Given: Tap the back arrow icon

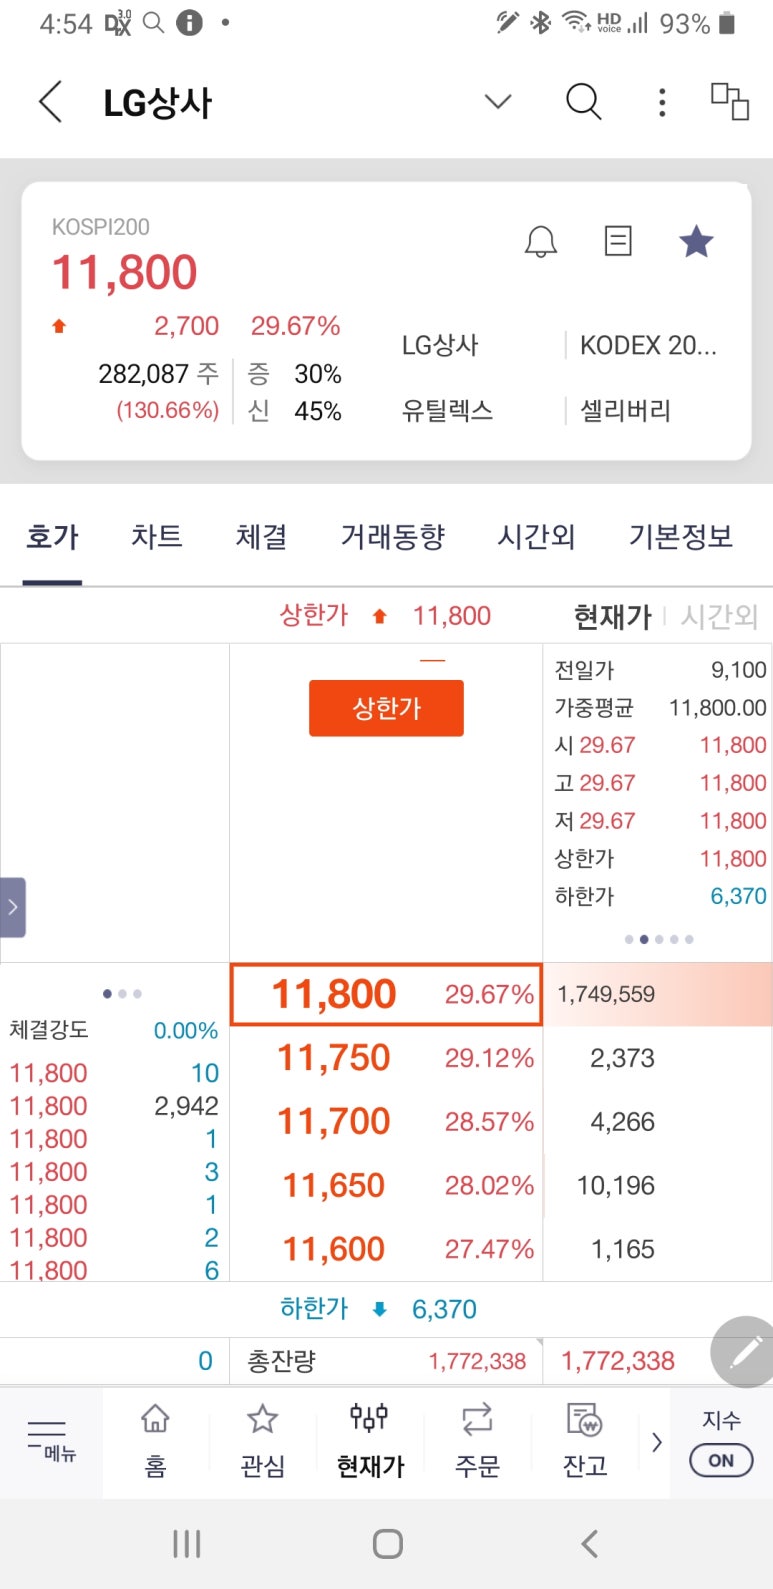Looking at the screenshot, I should (51, 102).
